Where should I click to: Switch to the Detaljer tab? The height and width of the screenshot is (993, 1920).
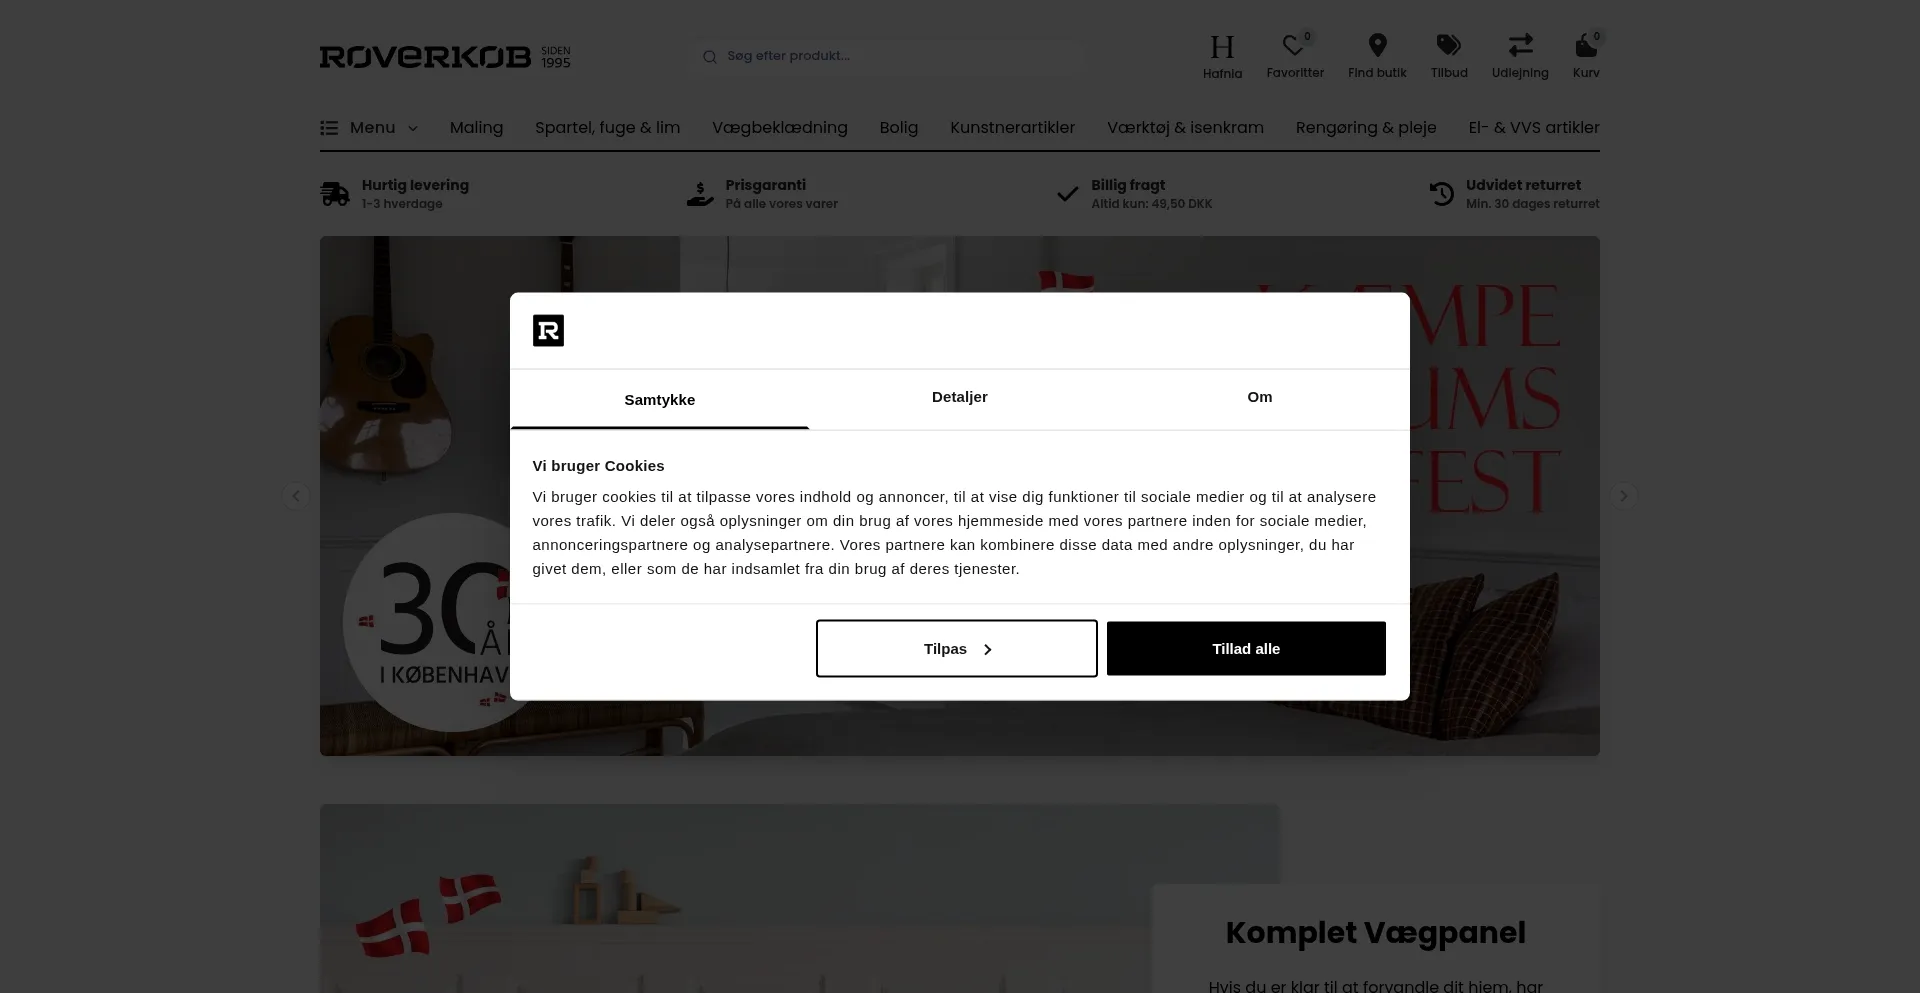(x=960, y=398)
